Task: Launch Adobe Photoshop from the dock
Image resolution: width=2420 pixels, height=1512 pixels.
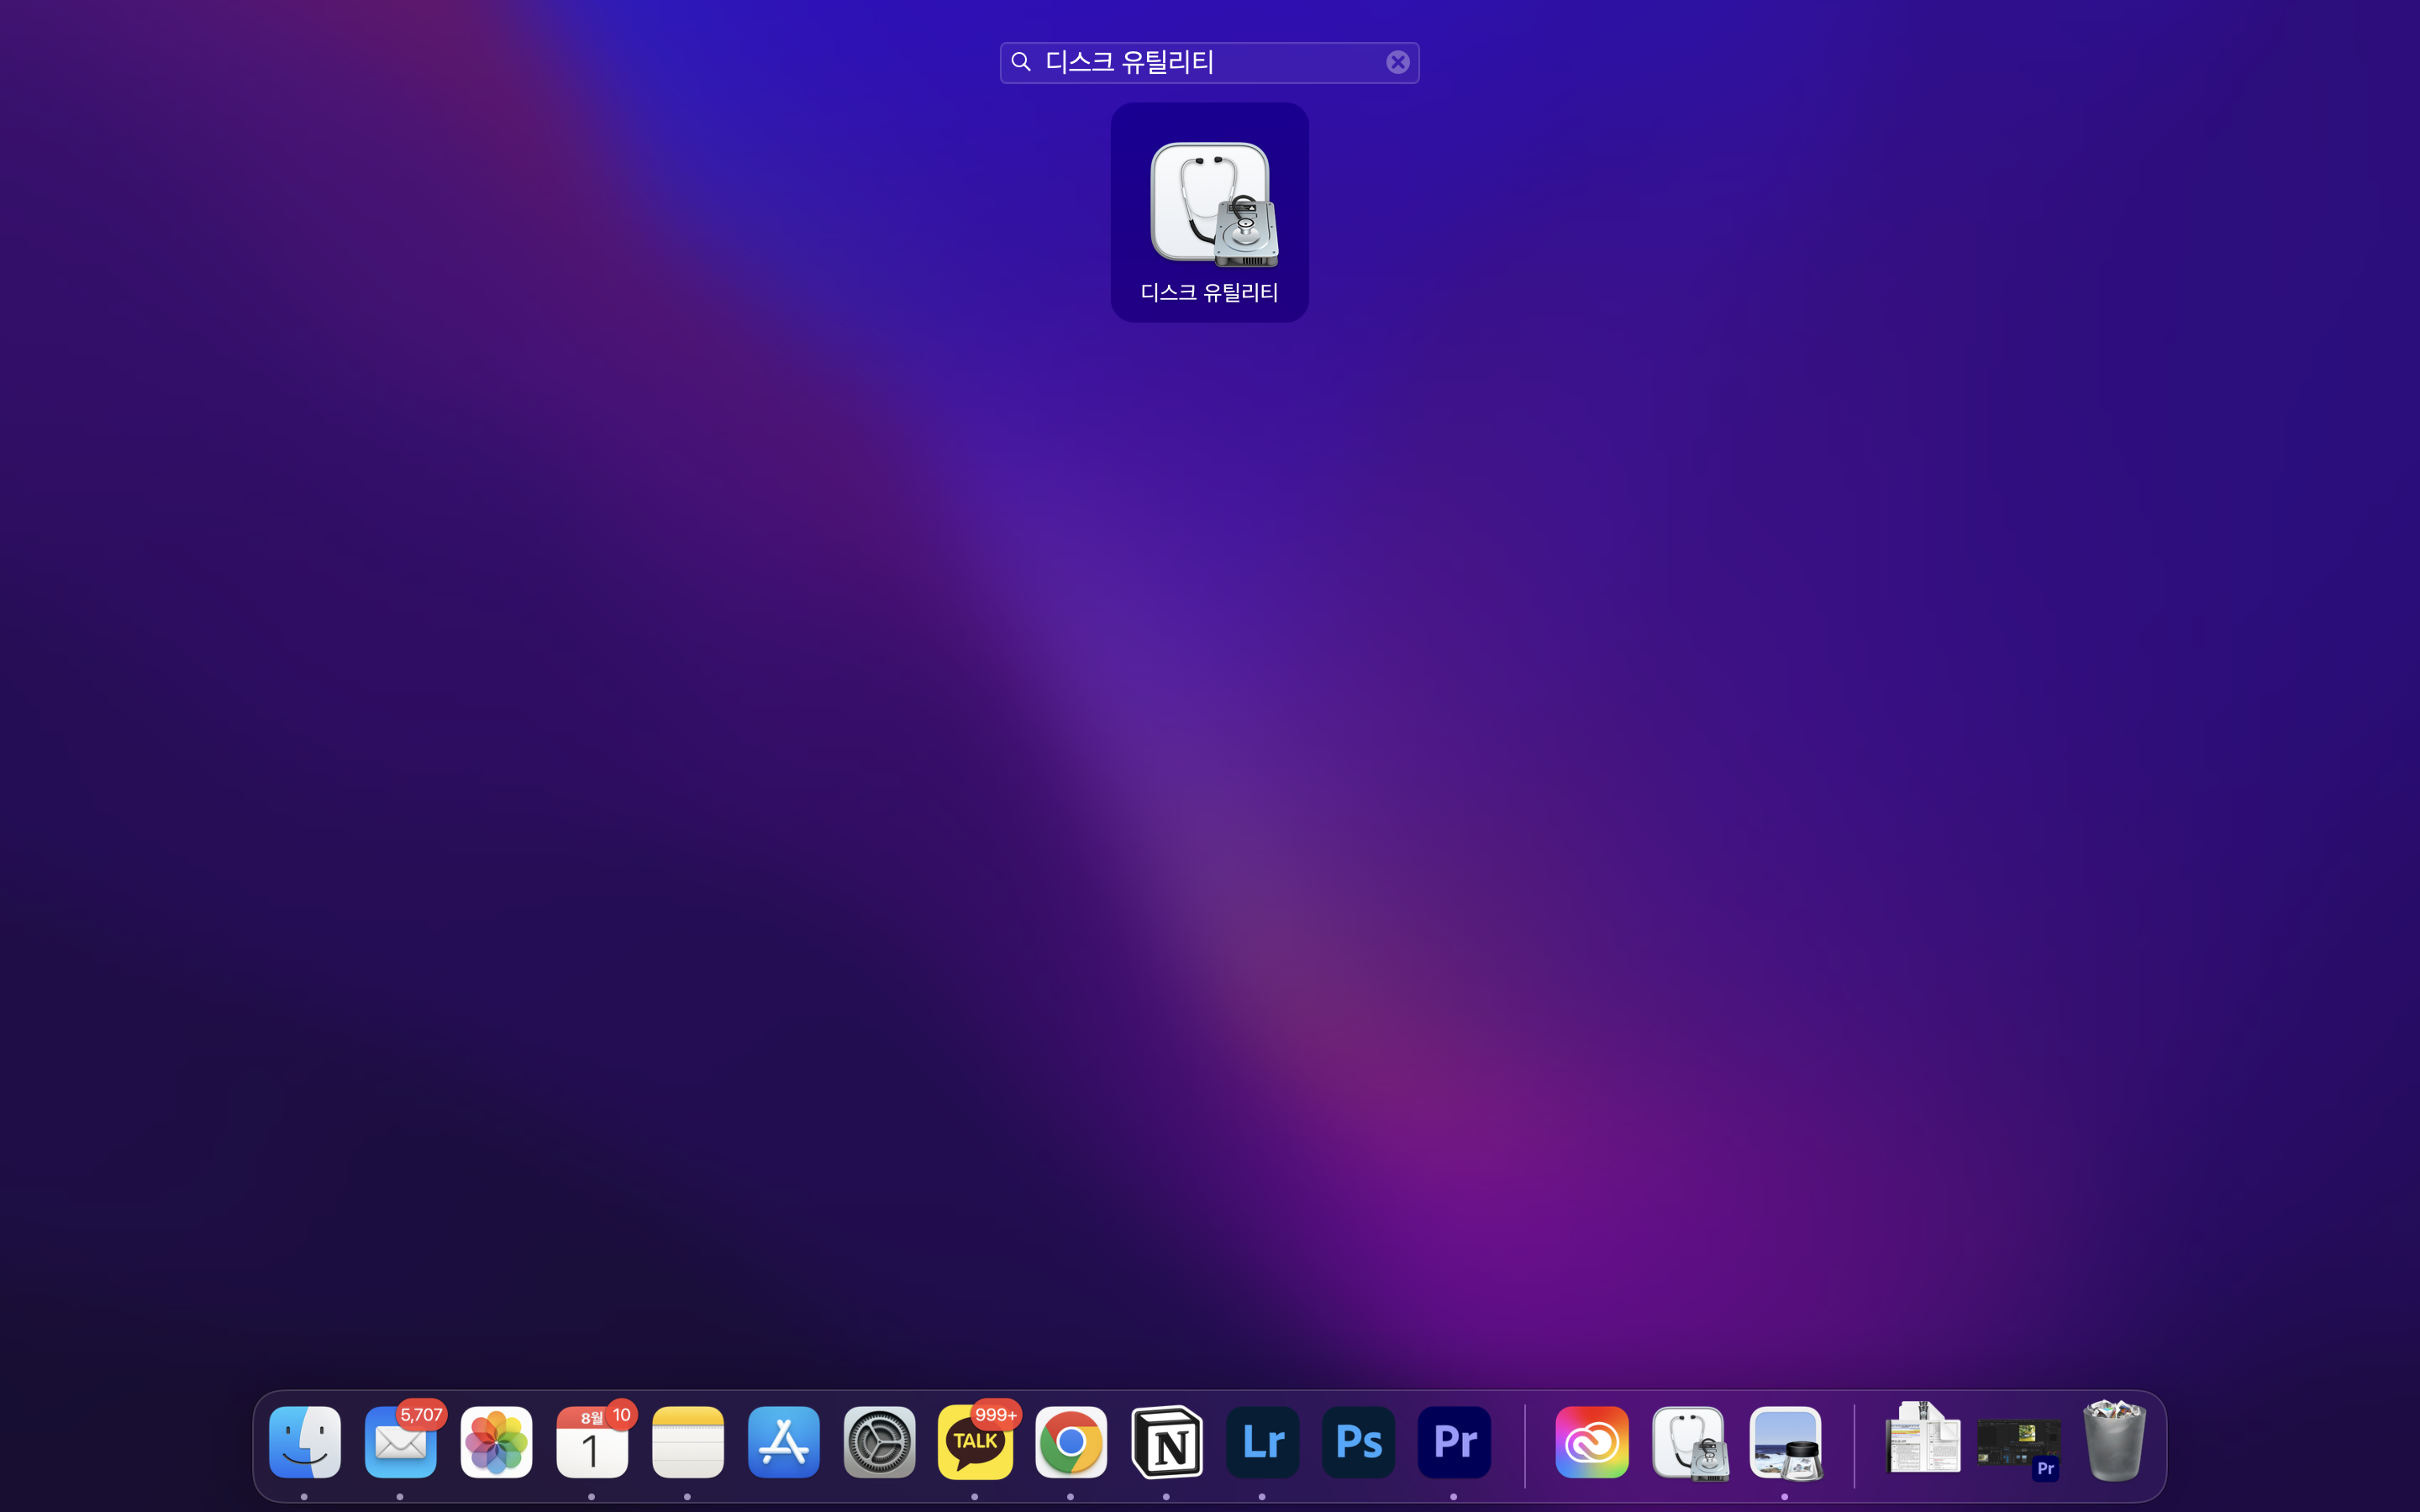Action: click(x=1358, y=1442)
